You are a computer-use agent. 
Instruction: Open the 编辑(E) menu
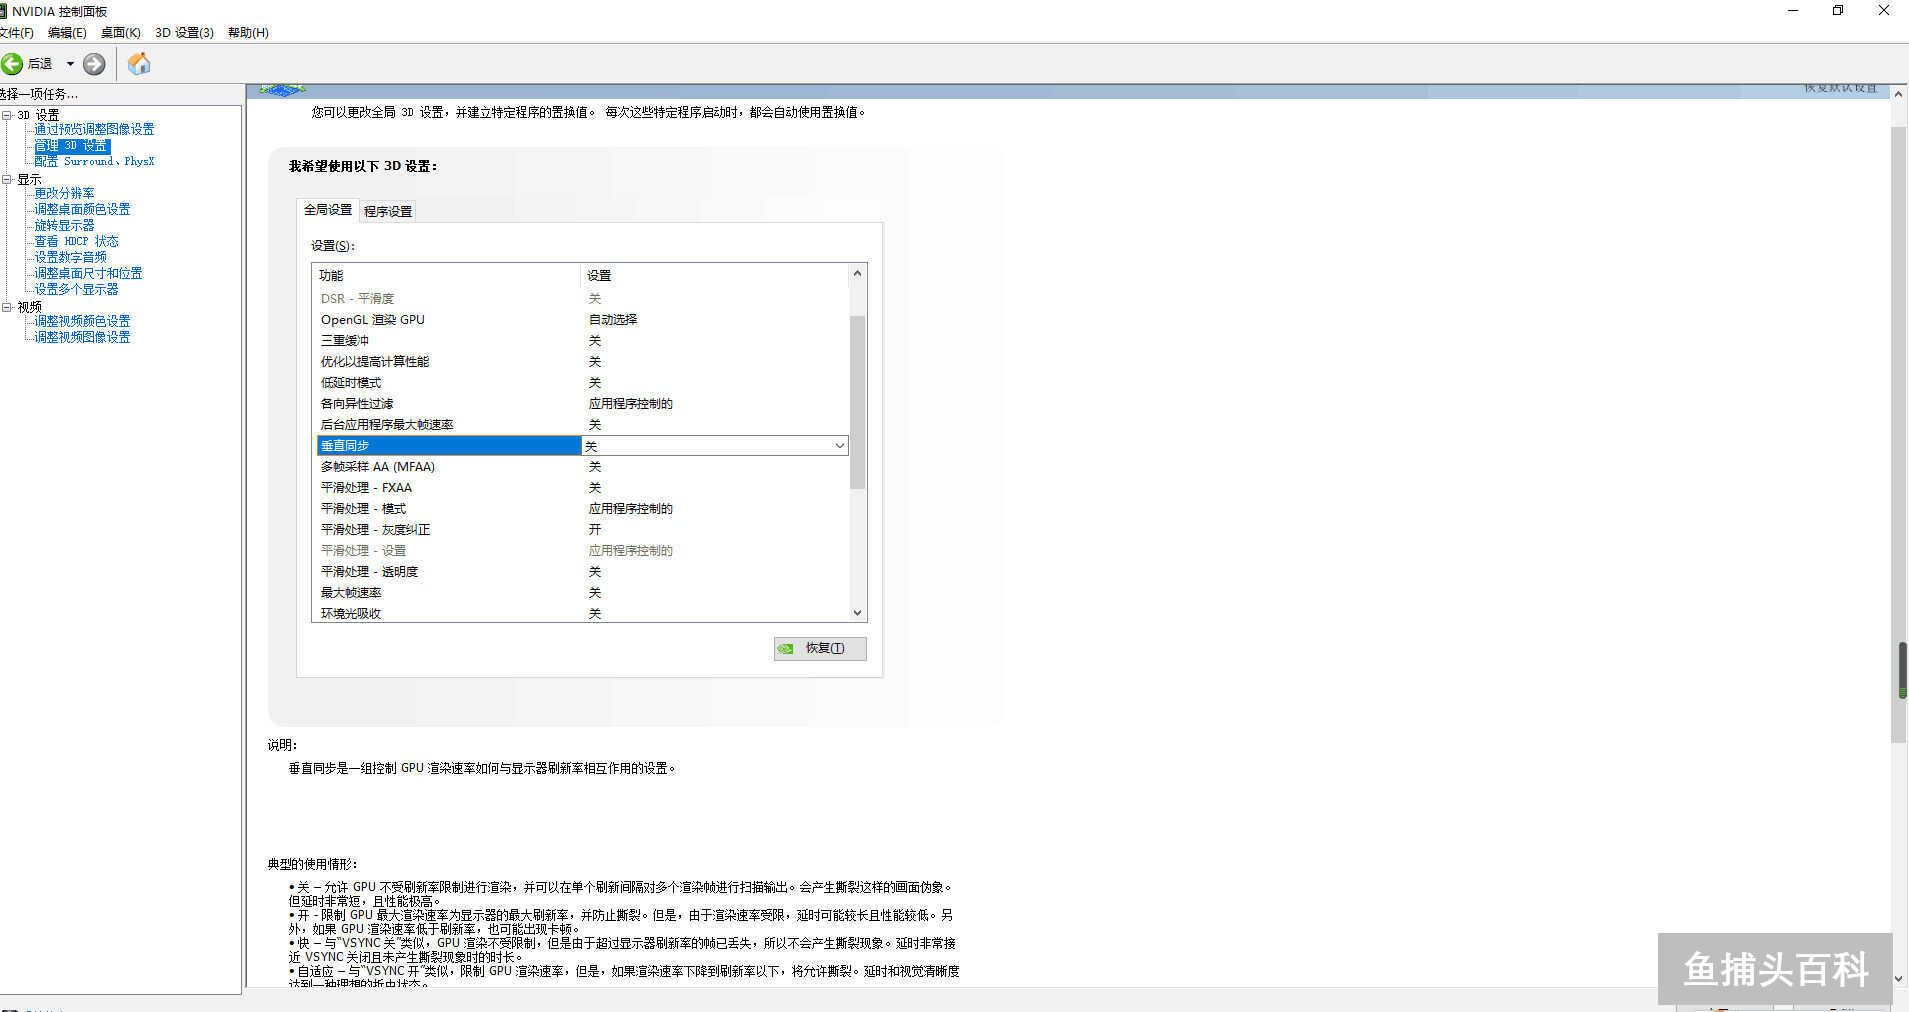click(67, 33)
